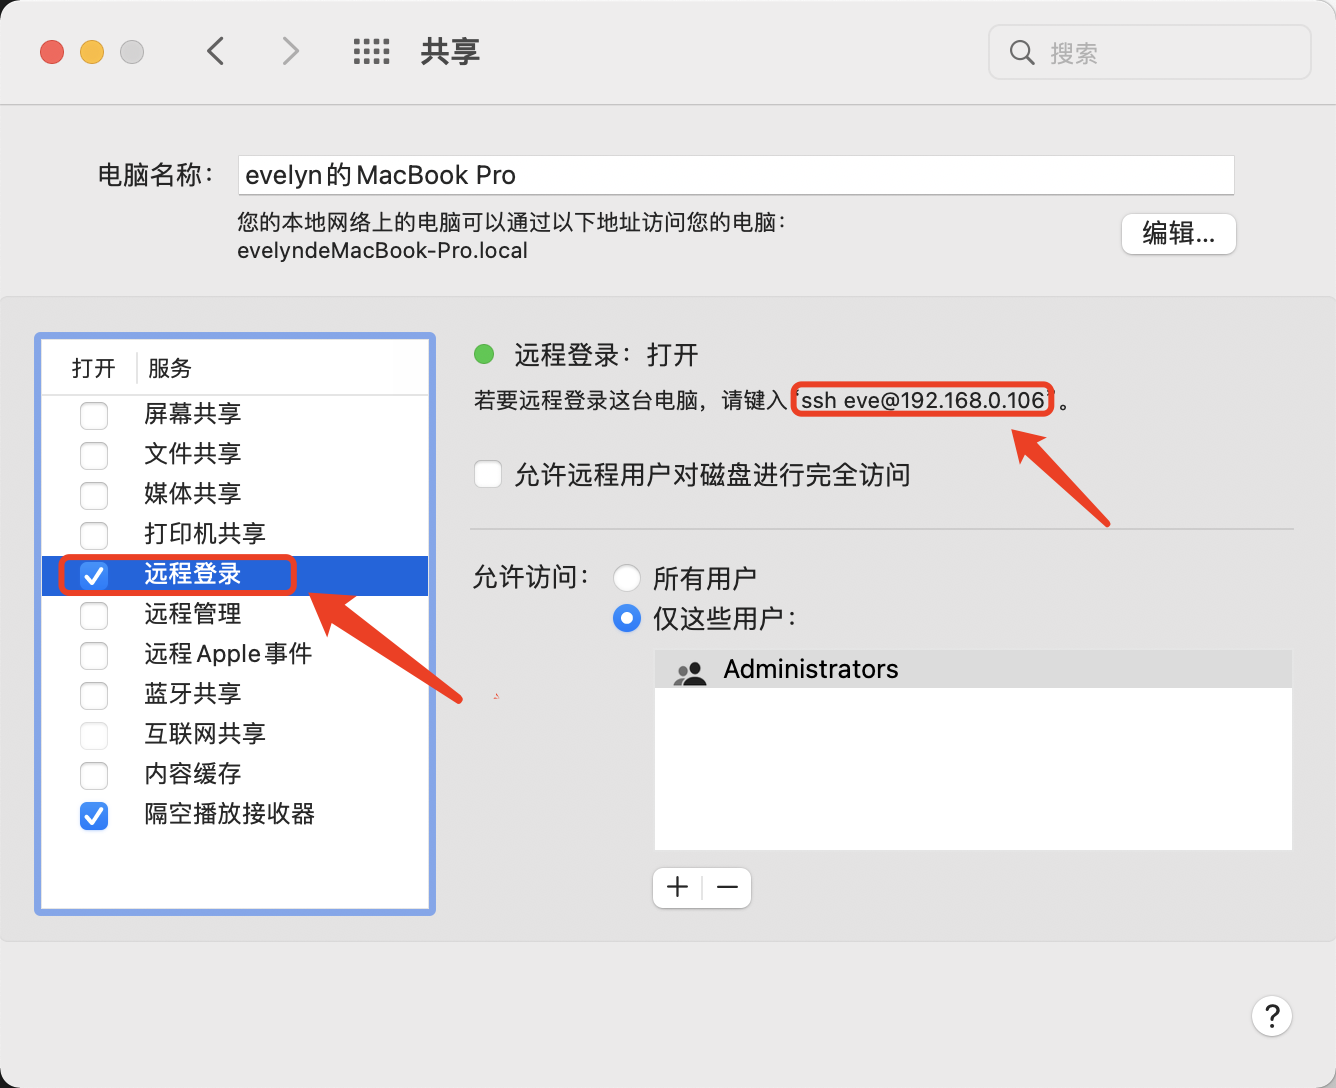Viewport: 1336px width, 1088px height.
Task: Check 允许远程用户对磁盘进行完全访问
Action: (488, 474)
